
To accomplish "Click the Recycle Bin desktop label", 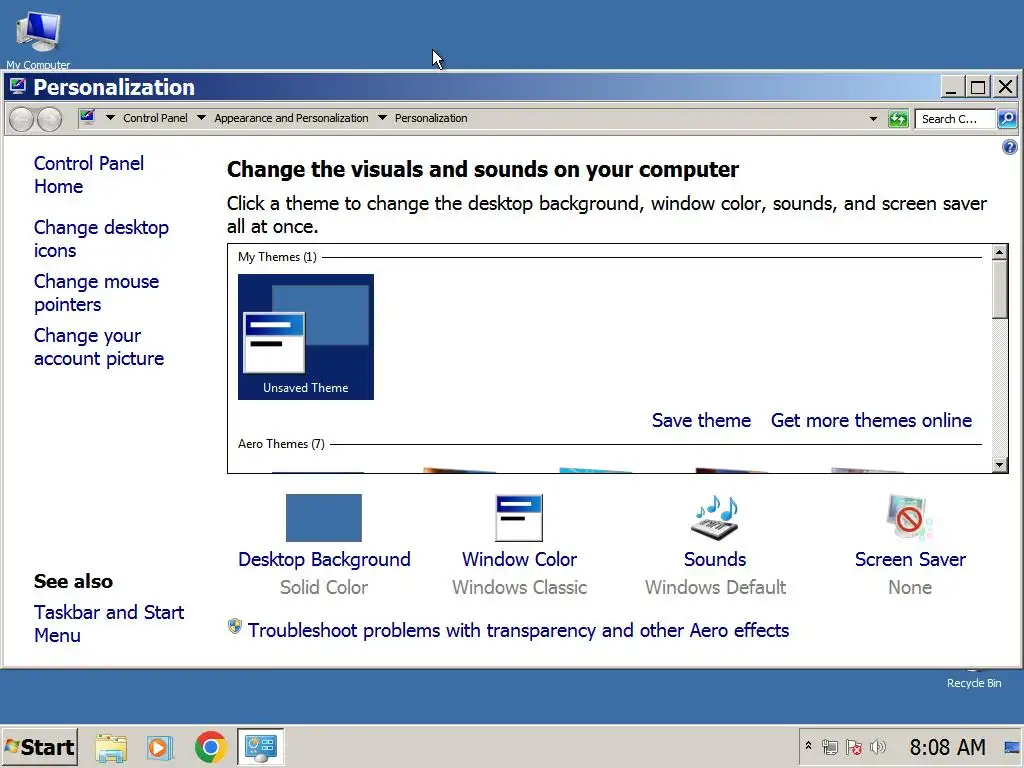I will (974, 682).
